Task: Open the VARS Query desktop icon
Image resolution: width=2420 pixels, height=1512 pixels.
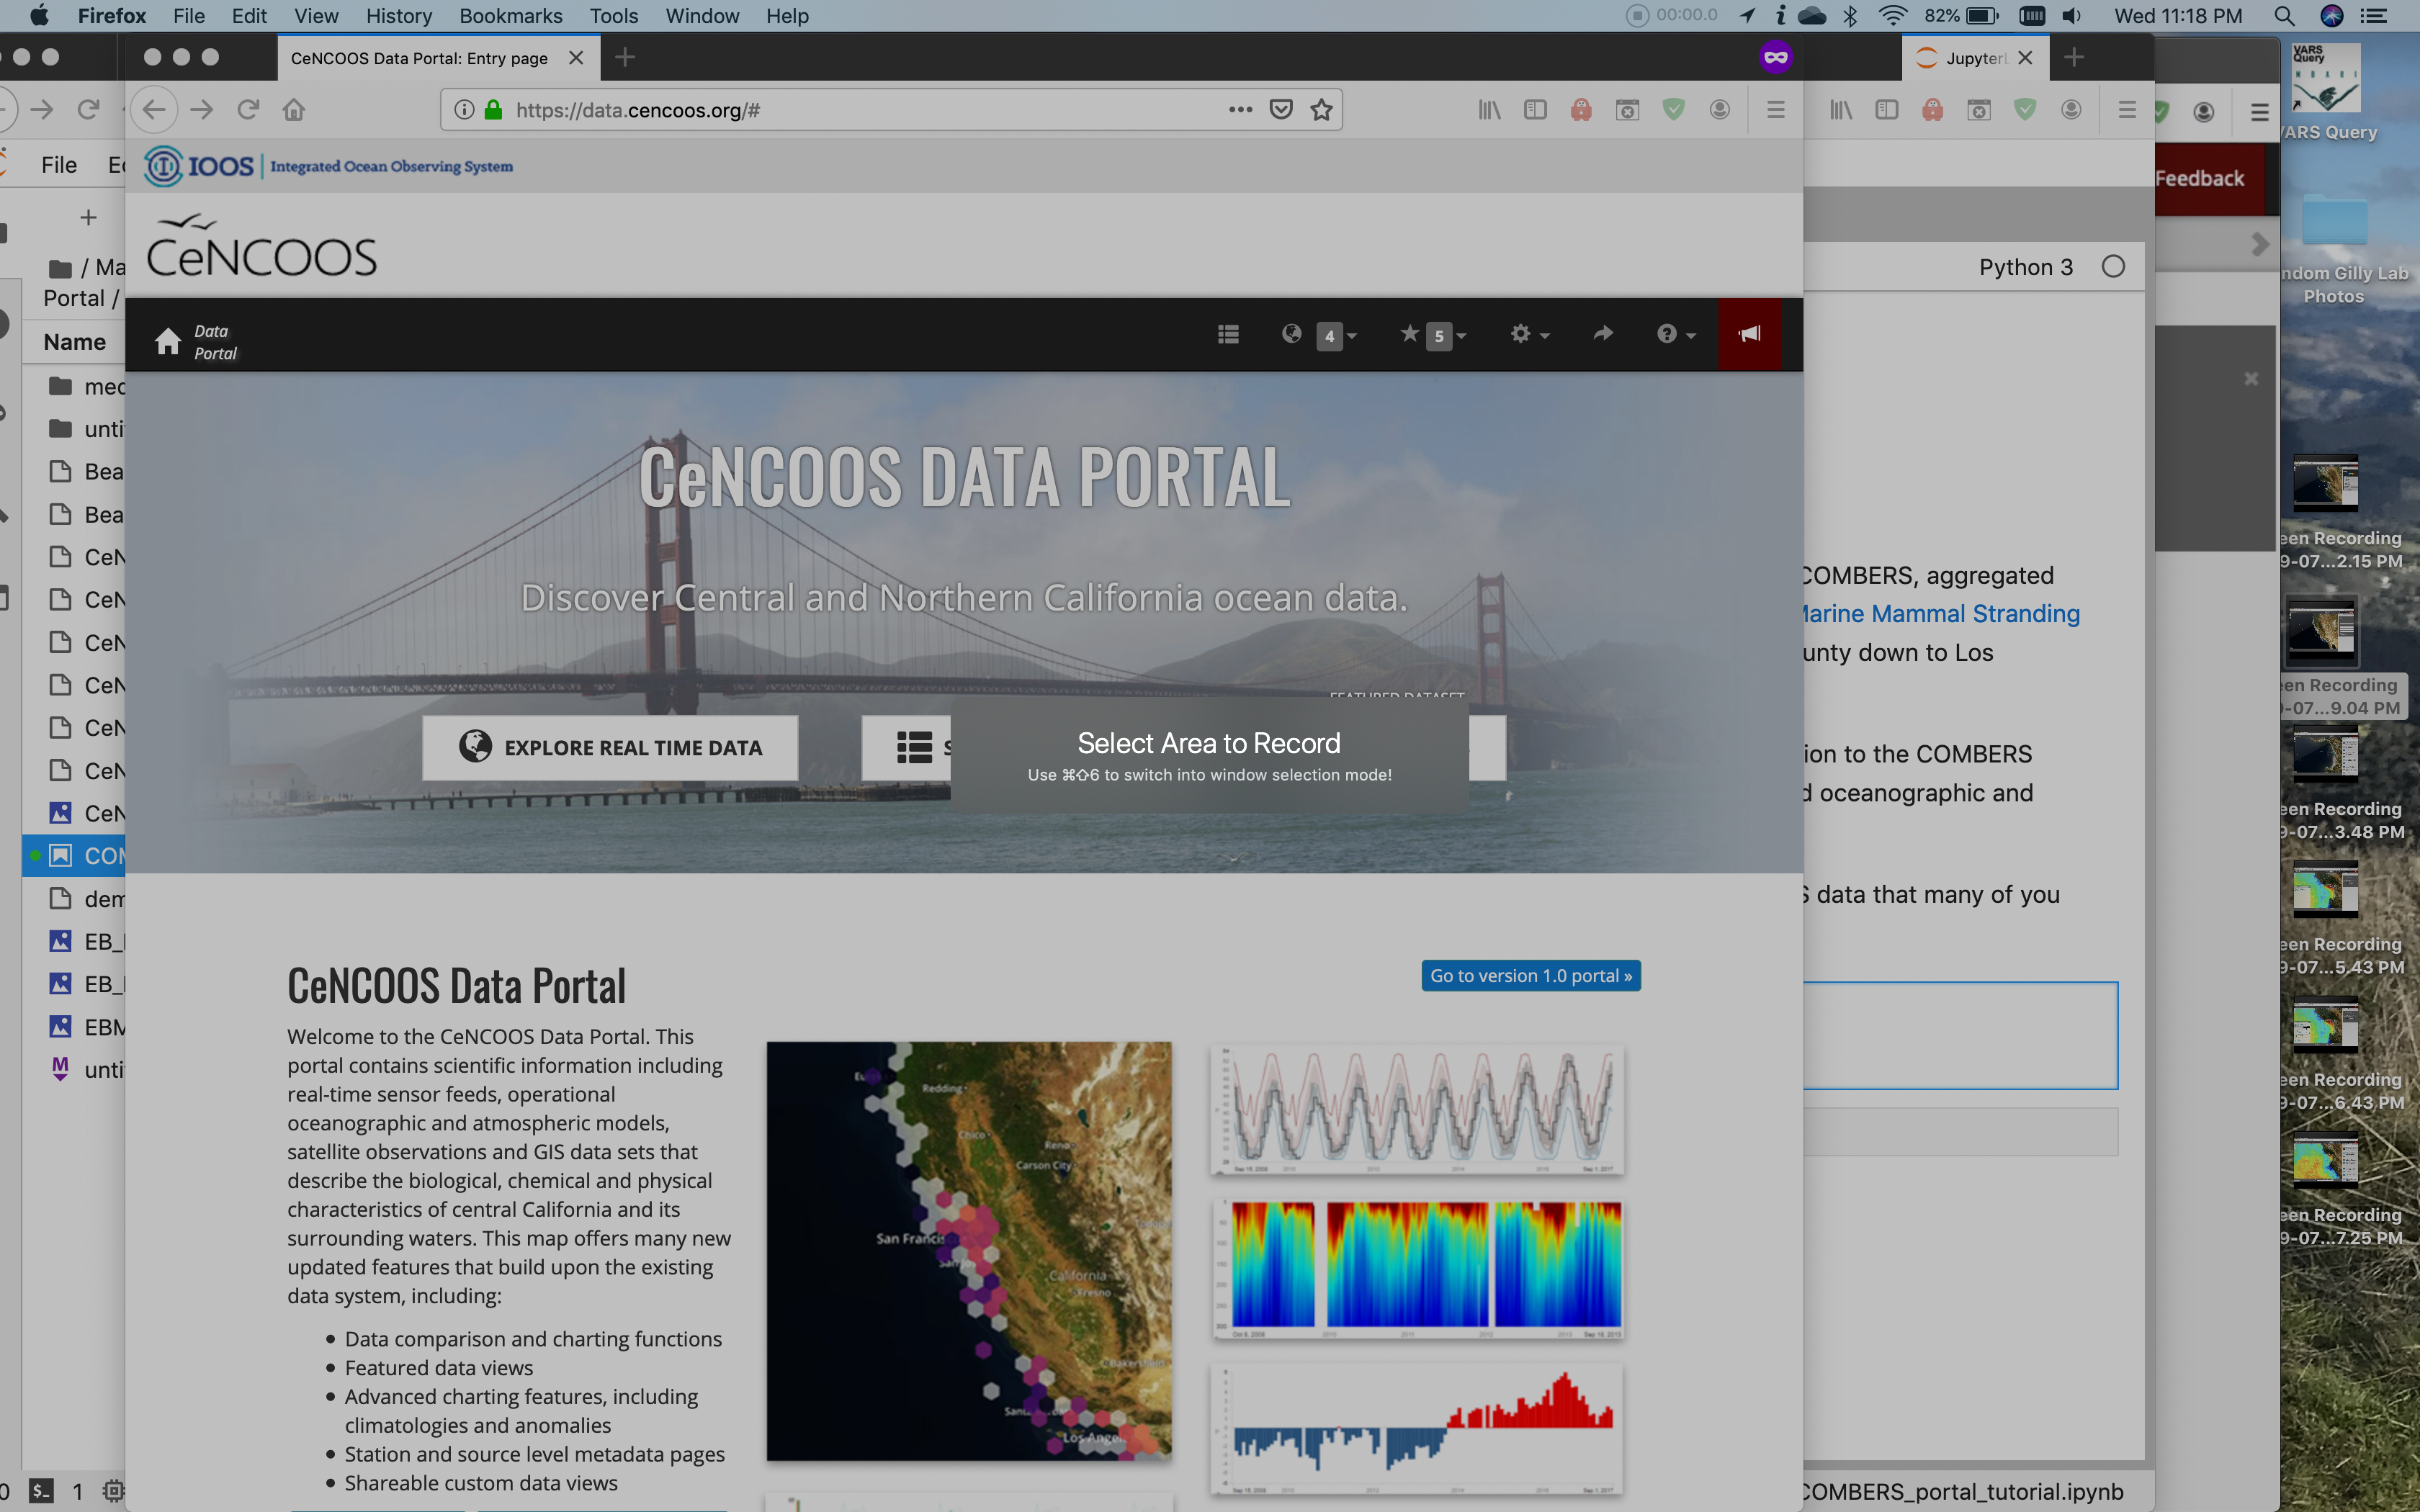Action: point(2327,93)
